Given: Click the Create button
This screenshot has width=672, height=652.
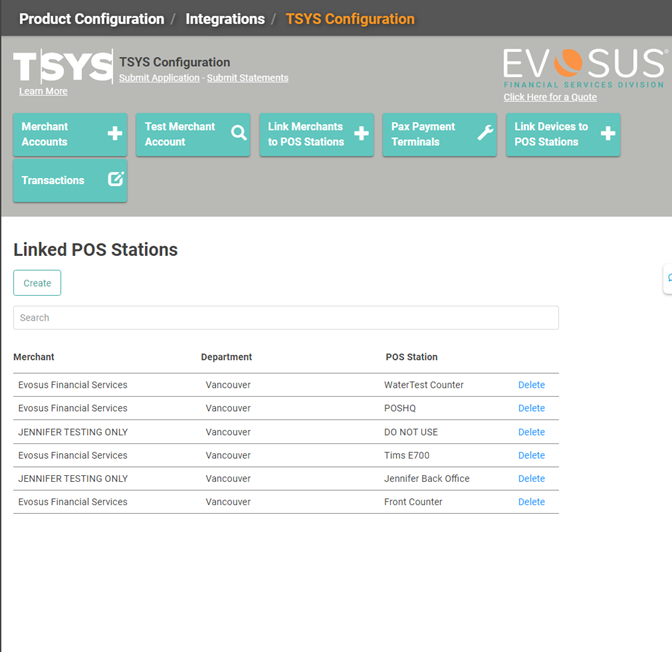Looking at the screenshot, I should 37,283.
